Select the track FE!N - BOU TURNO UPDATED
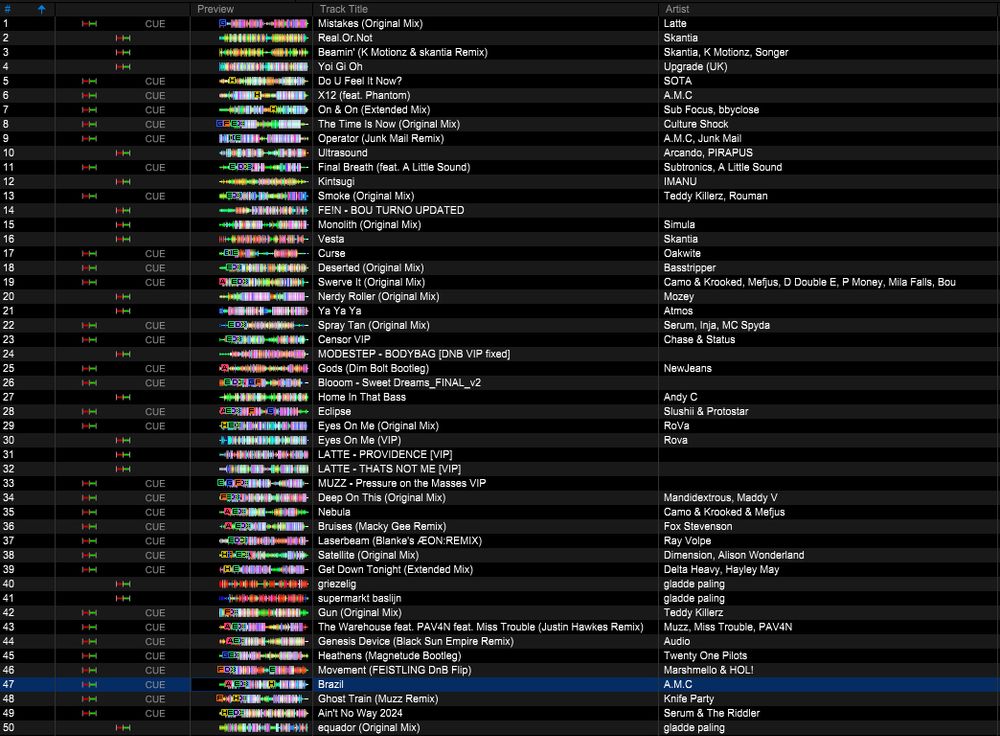1000x736 pixels. (x=391, y=210)
